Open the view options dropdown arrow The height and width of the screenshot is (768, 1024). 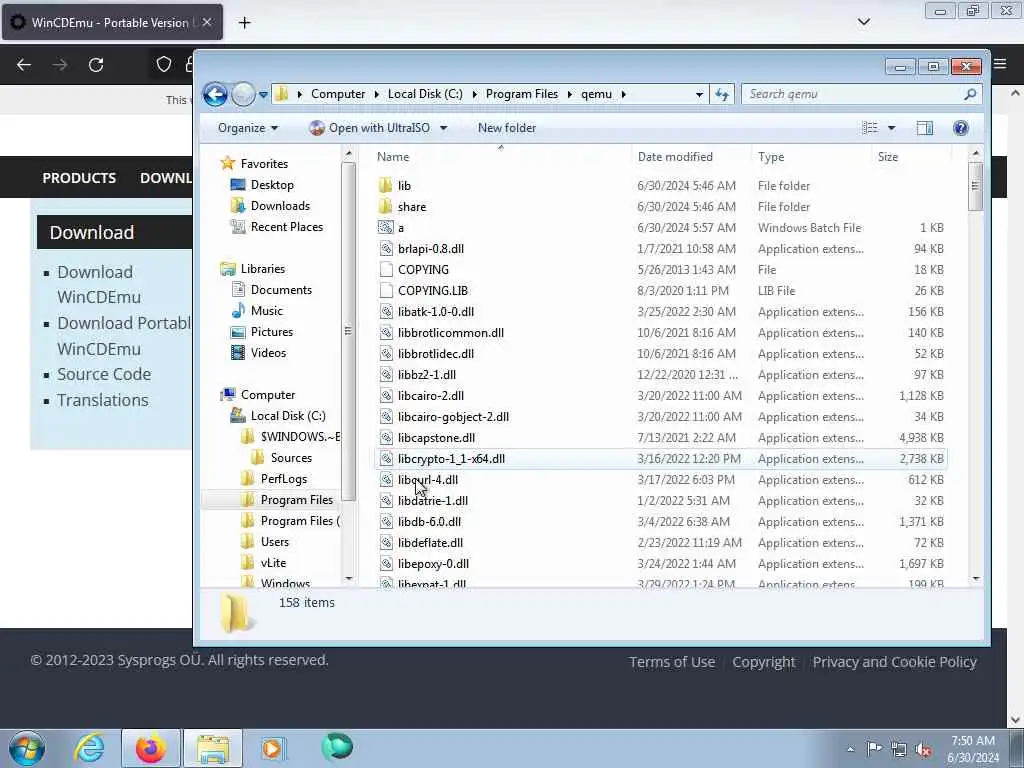point(891,128)
